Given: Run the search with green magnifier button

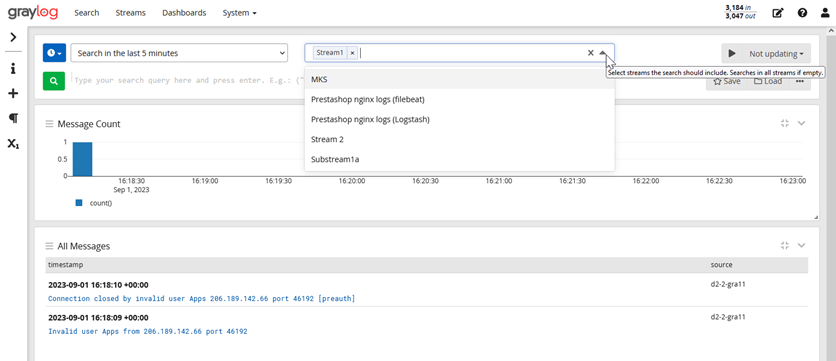Looking at the screenshot, I should [54, 81].
